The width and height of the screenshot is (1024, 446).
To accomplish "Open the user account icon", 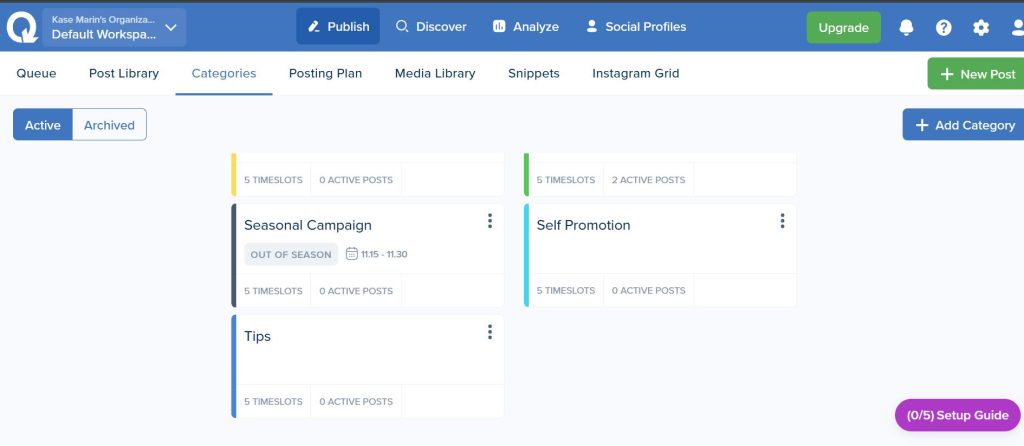I will coord(1017,27).
